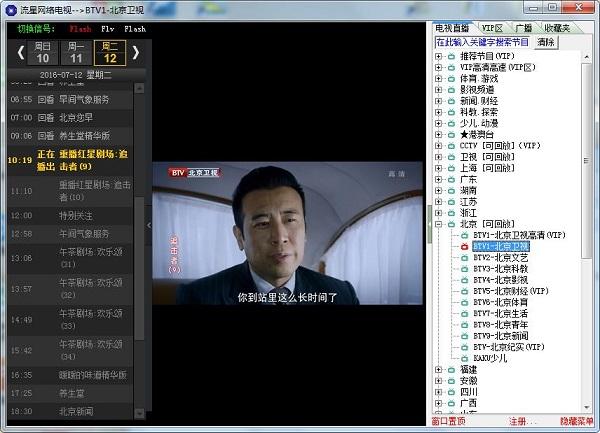Collapse the program guide panel arrow

coord(149,225)
